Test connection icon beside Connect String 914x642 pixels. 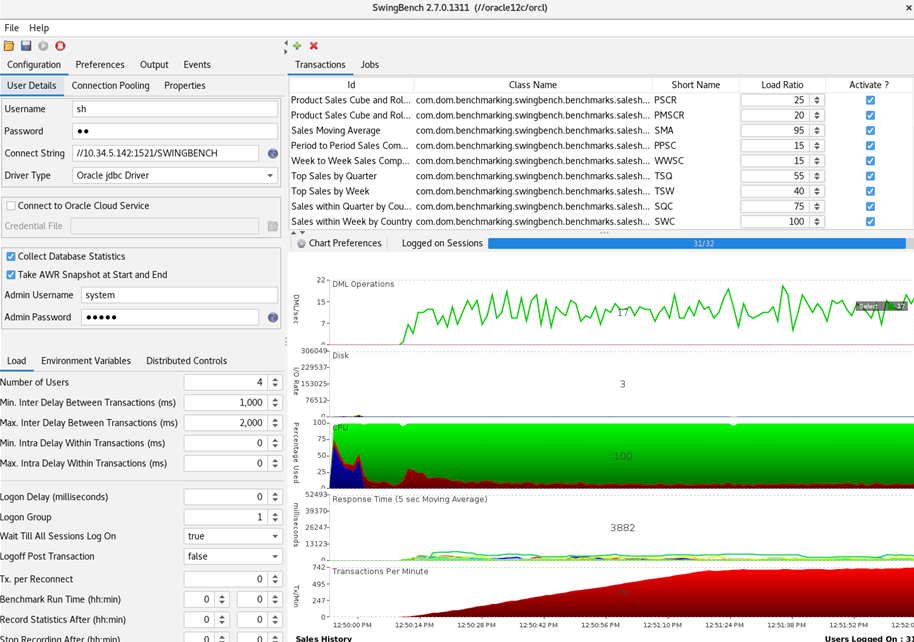[273, 153]
